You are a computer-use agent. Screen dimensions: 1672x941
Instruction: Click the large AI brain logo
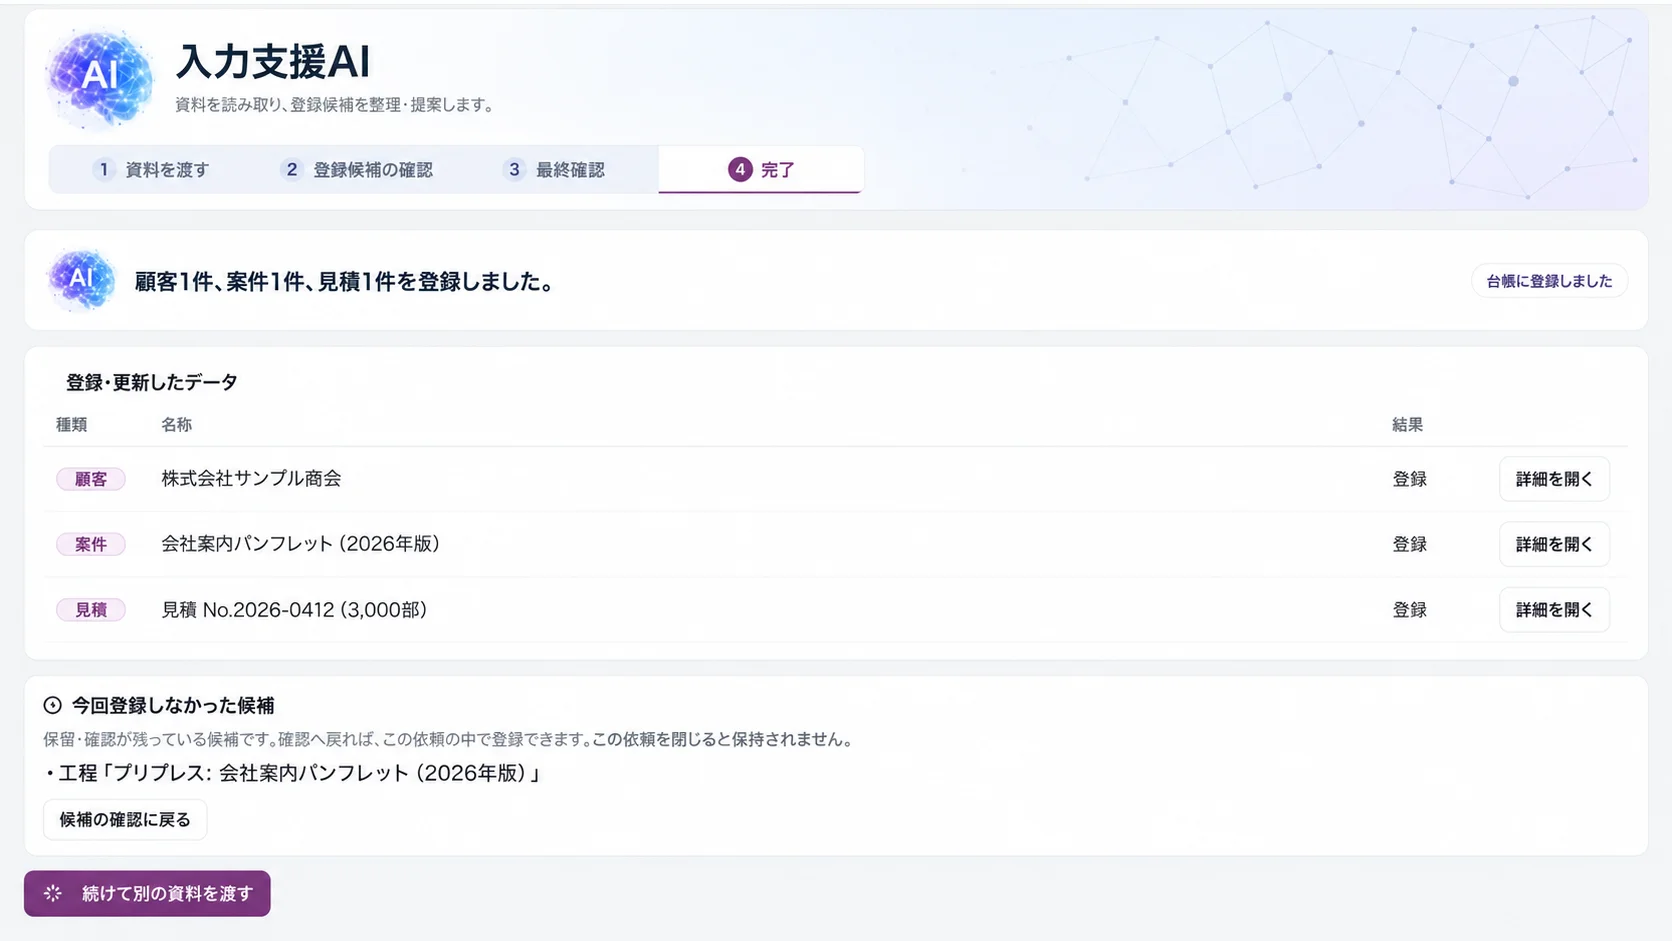tap(99, 78)
